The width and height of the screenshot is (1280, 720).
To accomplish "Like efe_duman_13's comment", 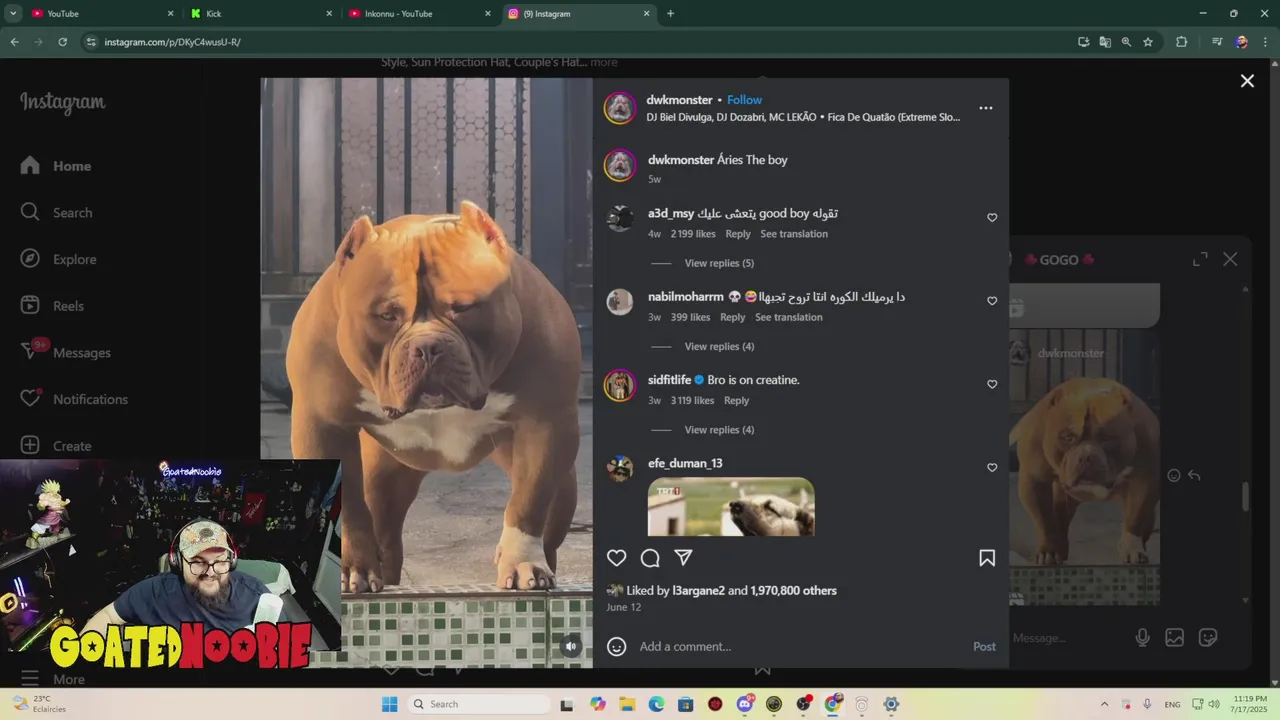I will [992, 467].
